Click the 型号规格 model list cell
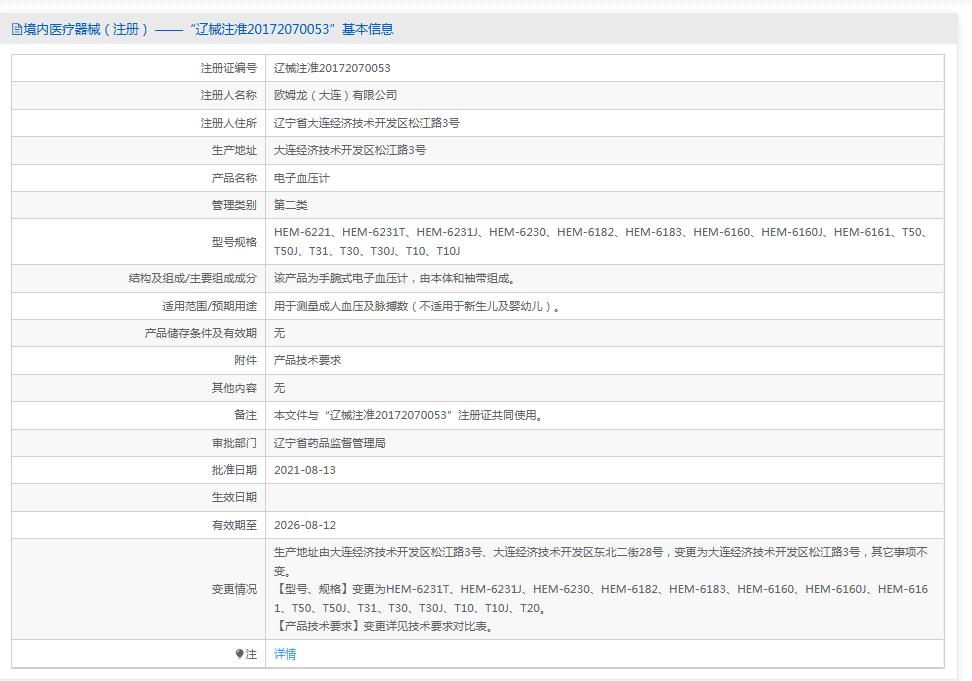This screenshot has width=972, height=681. tap(600, 240)
